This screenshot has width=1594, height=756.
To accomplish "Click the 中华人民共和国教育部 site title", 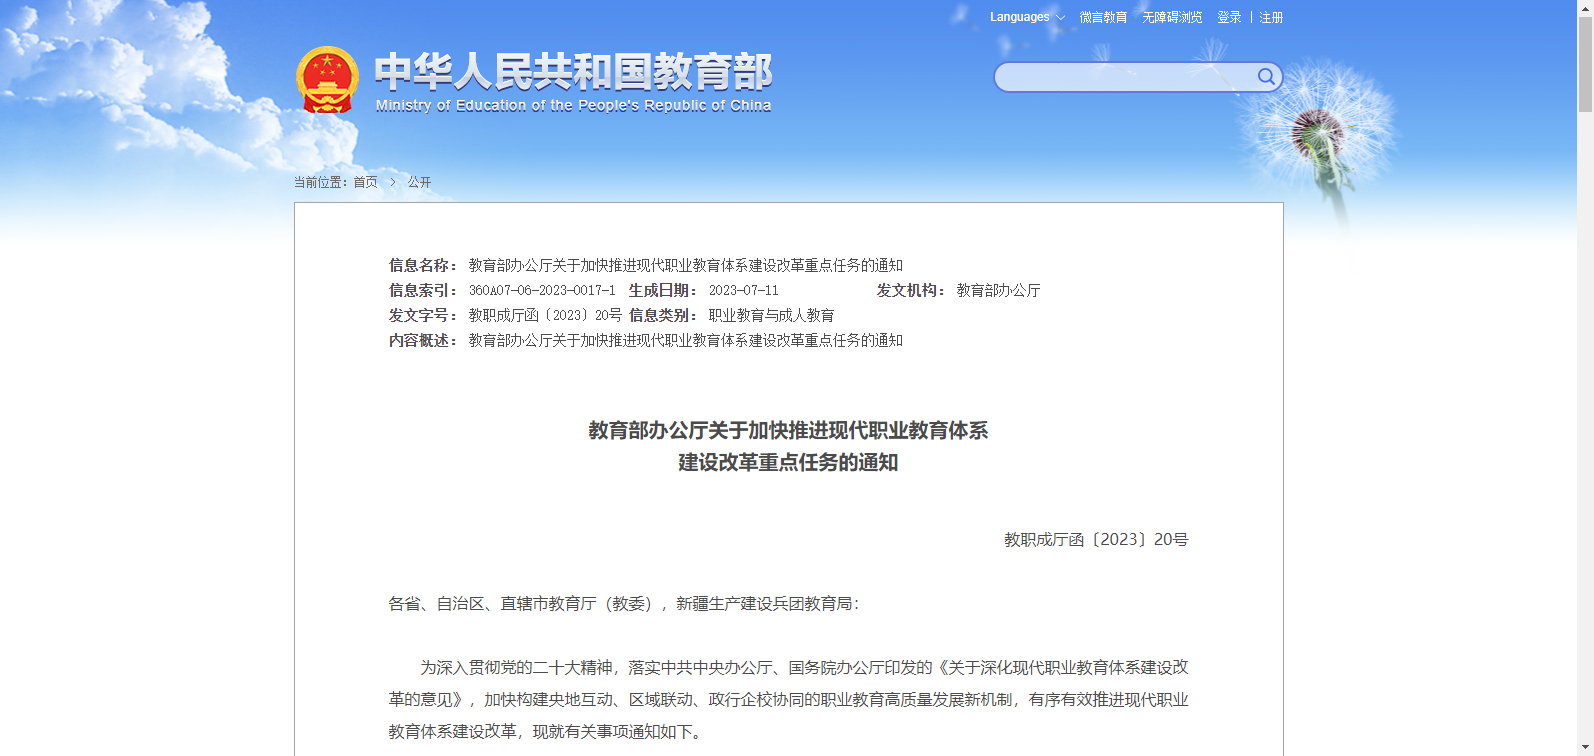I will click(x=573, y=72).
